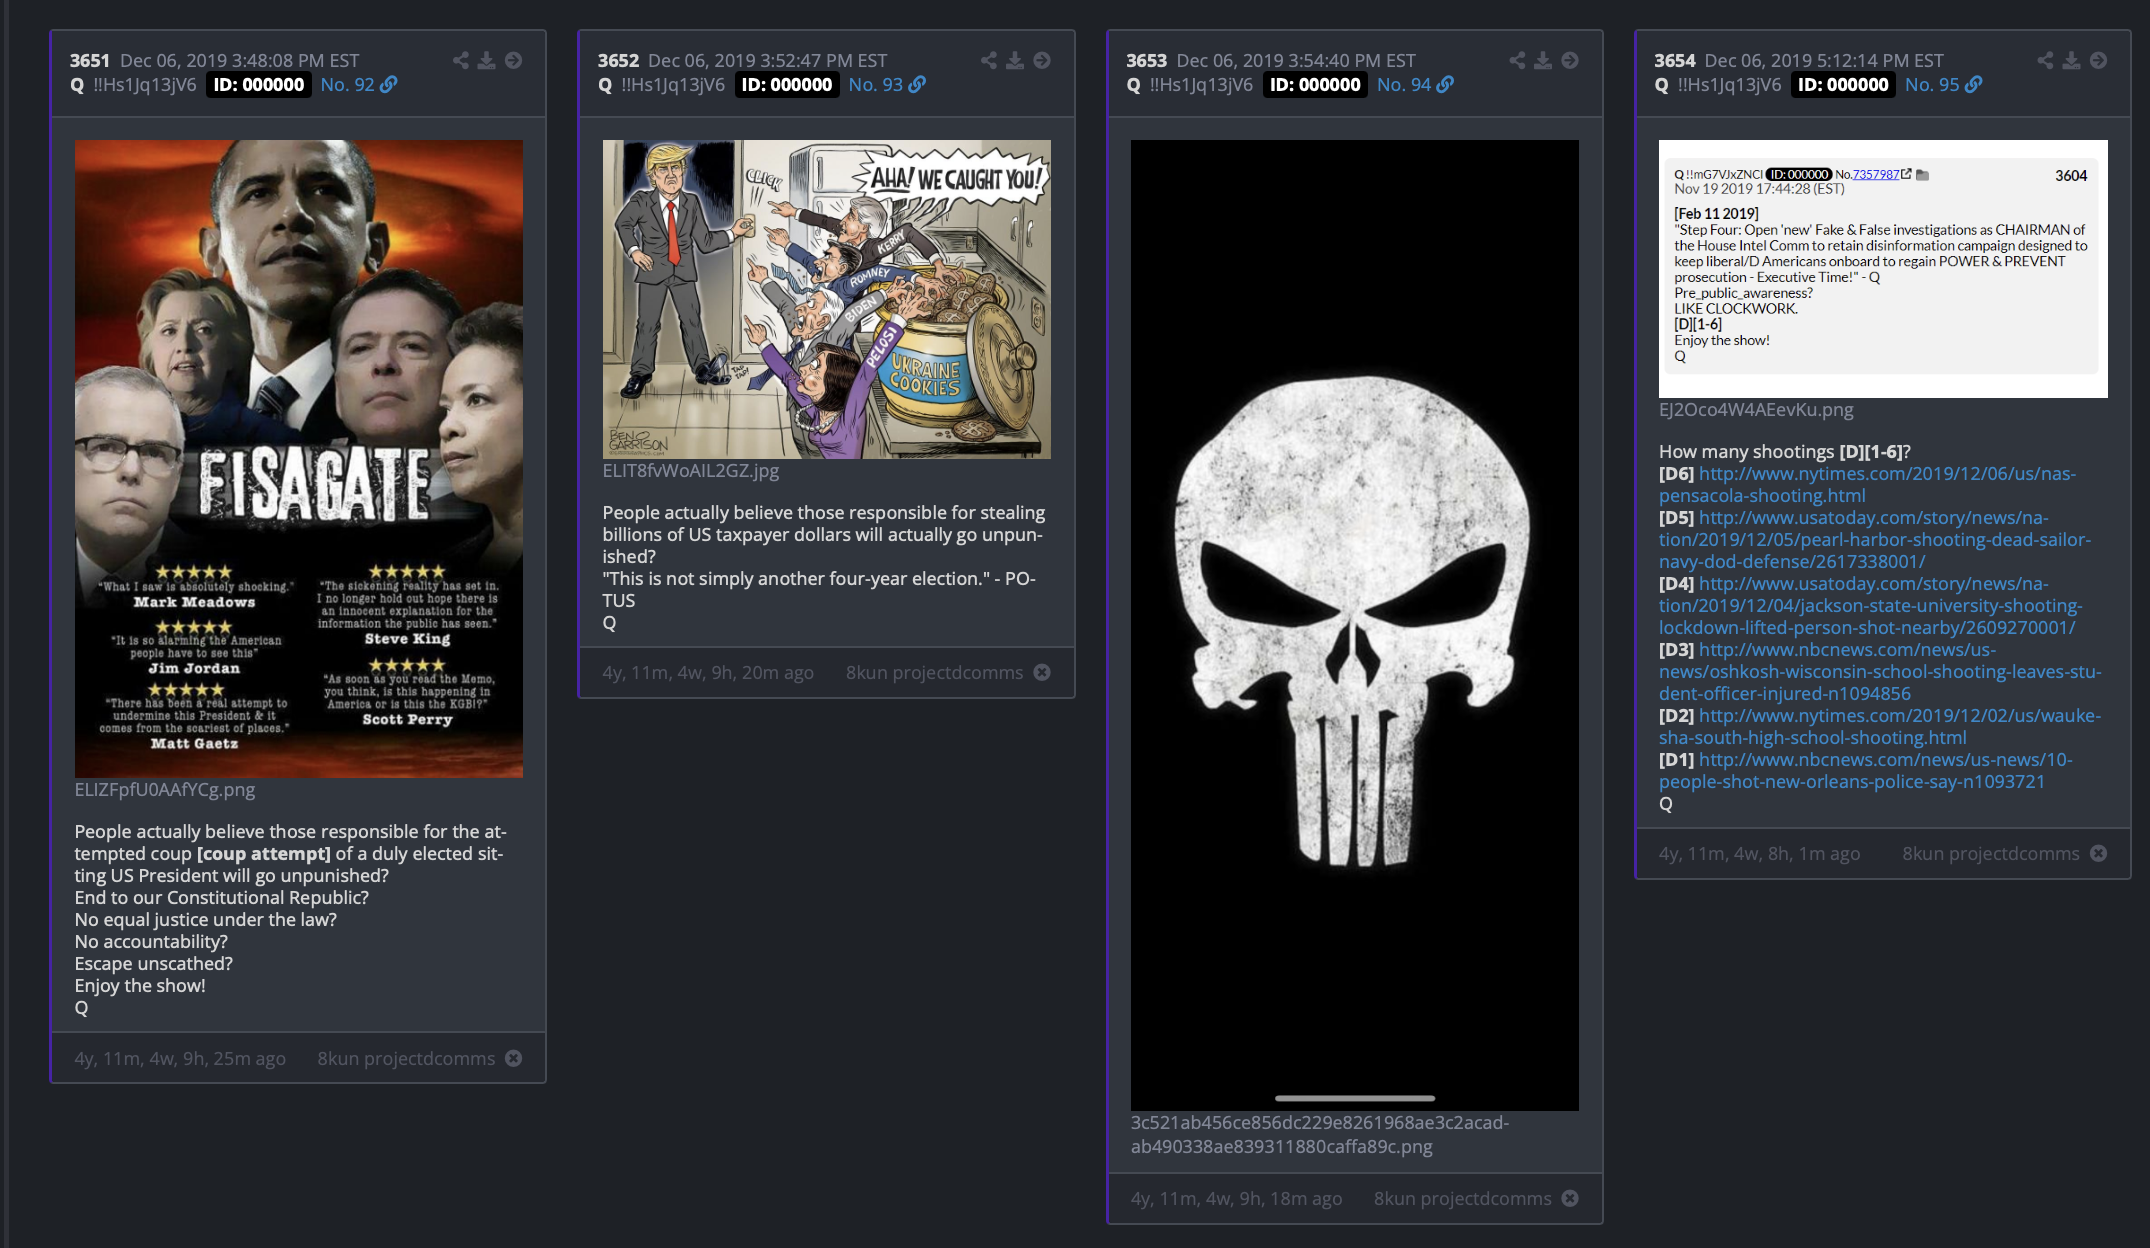Open the [D1] nbcnews New Orleans shooting link
The height and width of the screenshot is (1248, 2150).
coord(1866,771)
